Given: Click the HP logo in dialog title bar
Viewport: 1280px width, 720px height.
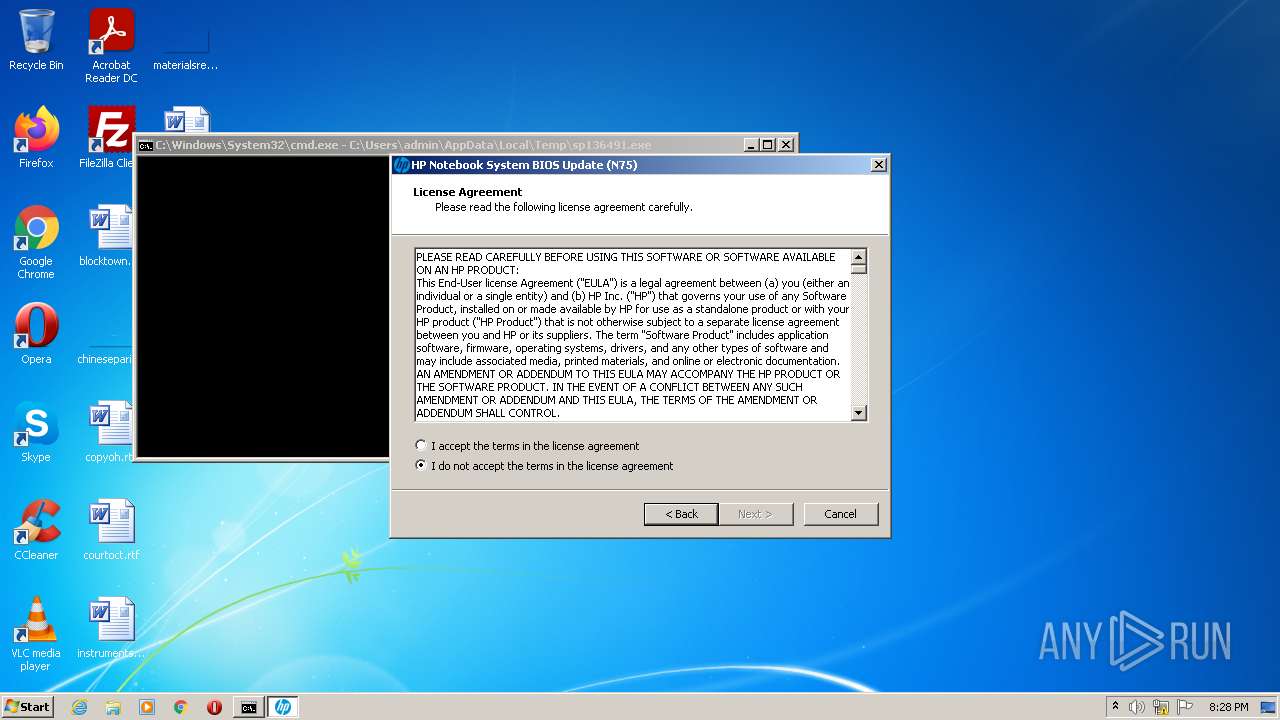Looking at the screenshot, I should tap(401, 165).
